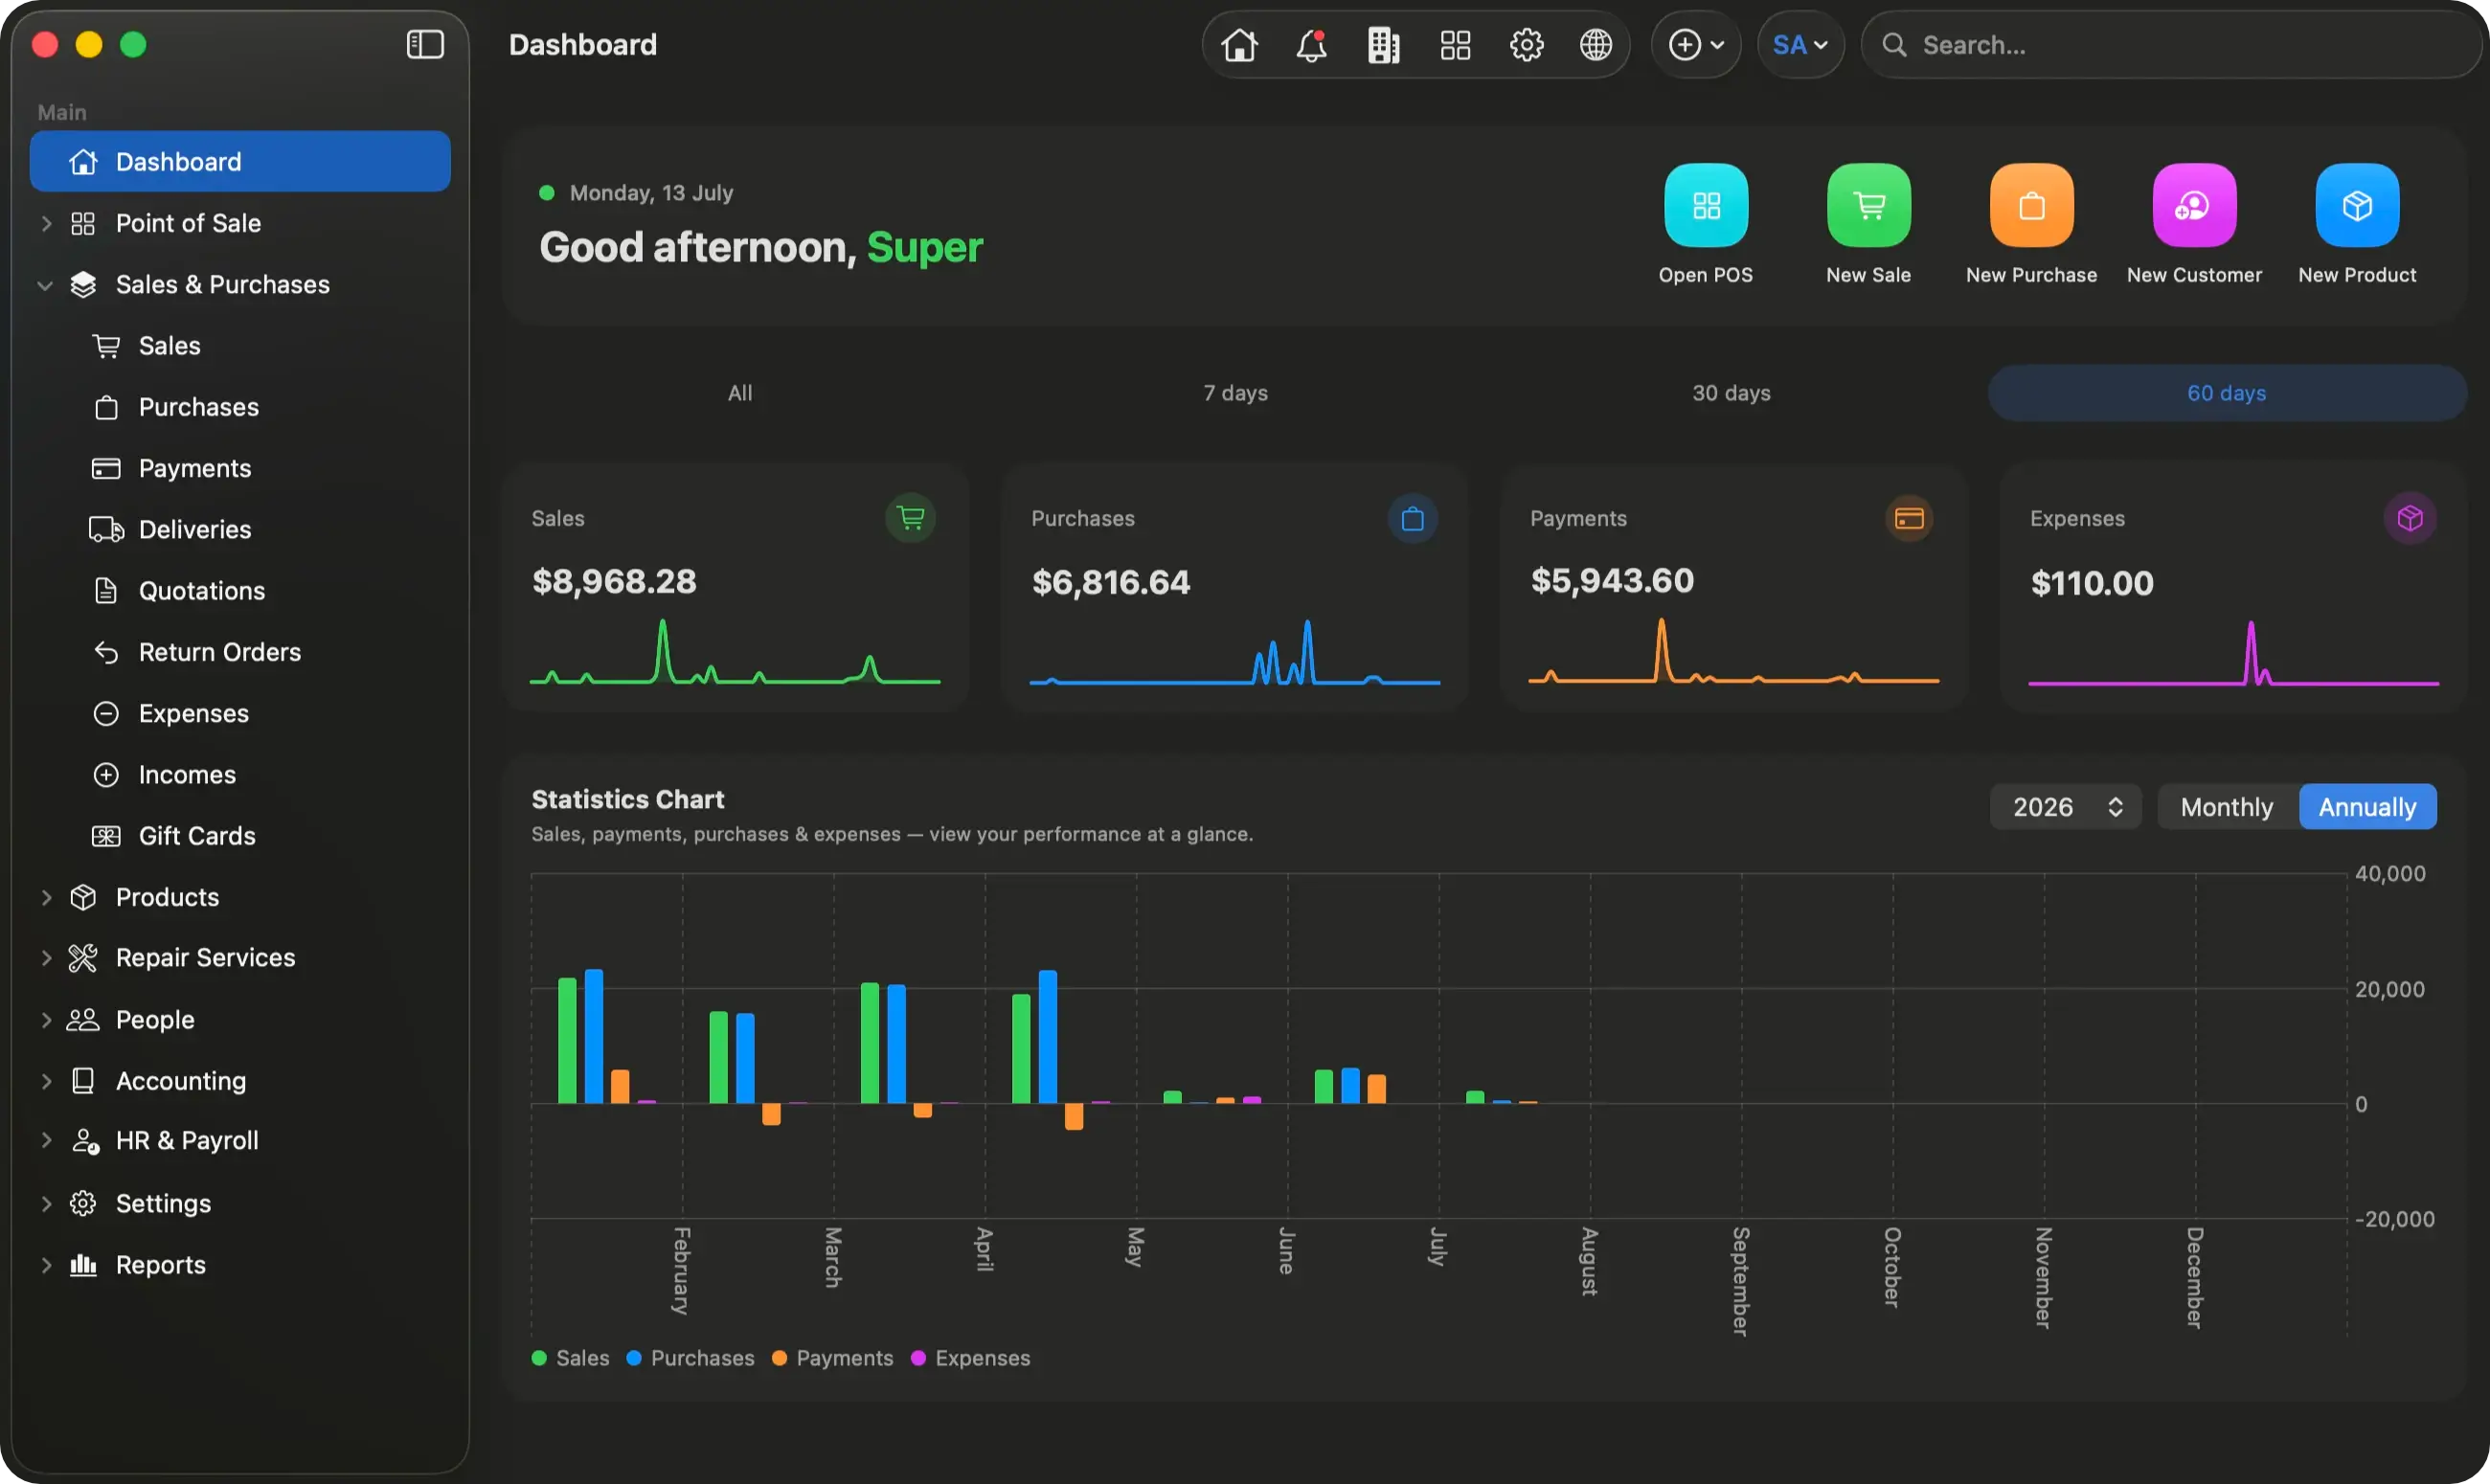Open Sales in the sidebar
This screenshot has height=1484, width=2490.
(240, 346)
